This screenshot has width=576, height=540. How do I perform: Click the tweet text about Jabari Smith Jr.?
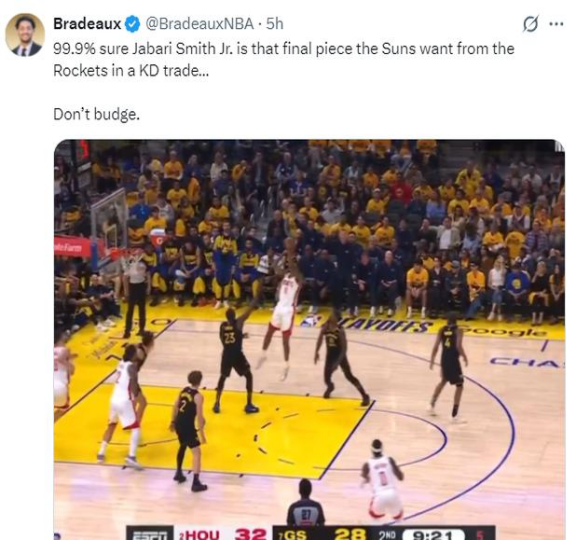[284, 60]
